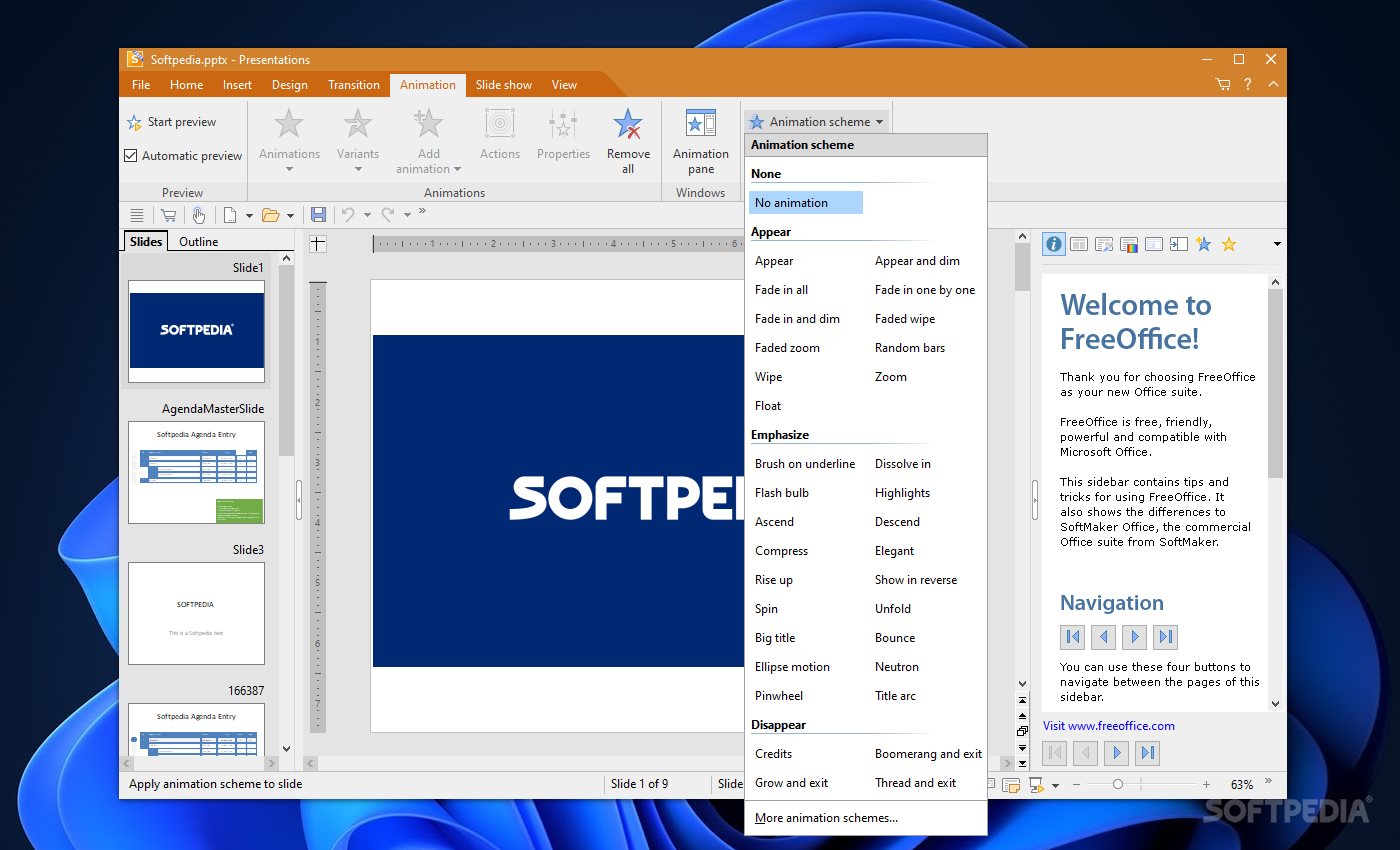1400x850 pixels.
Task: Go to next sidebar page in Navigation
Action: point(1134,636)
